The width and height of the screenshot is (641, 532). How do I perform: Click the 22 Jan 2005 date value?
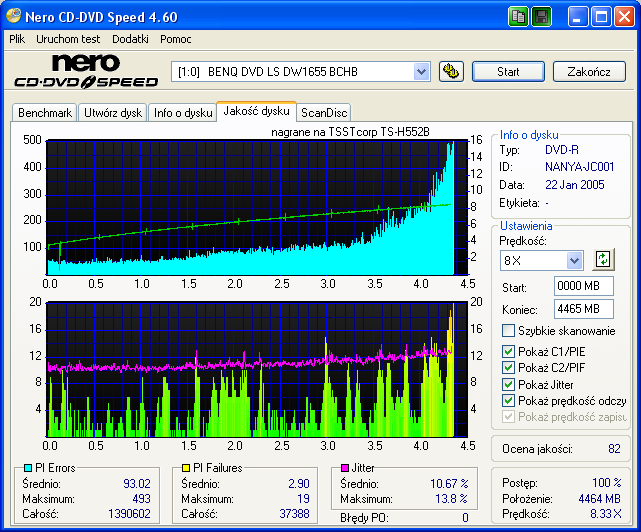tap(574, 185)
